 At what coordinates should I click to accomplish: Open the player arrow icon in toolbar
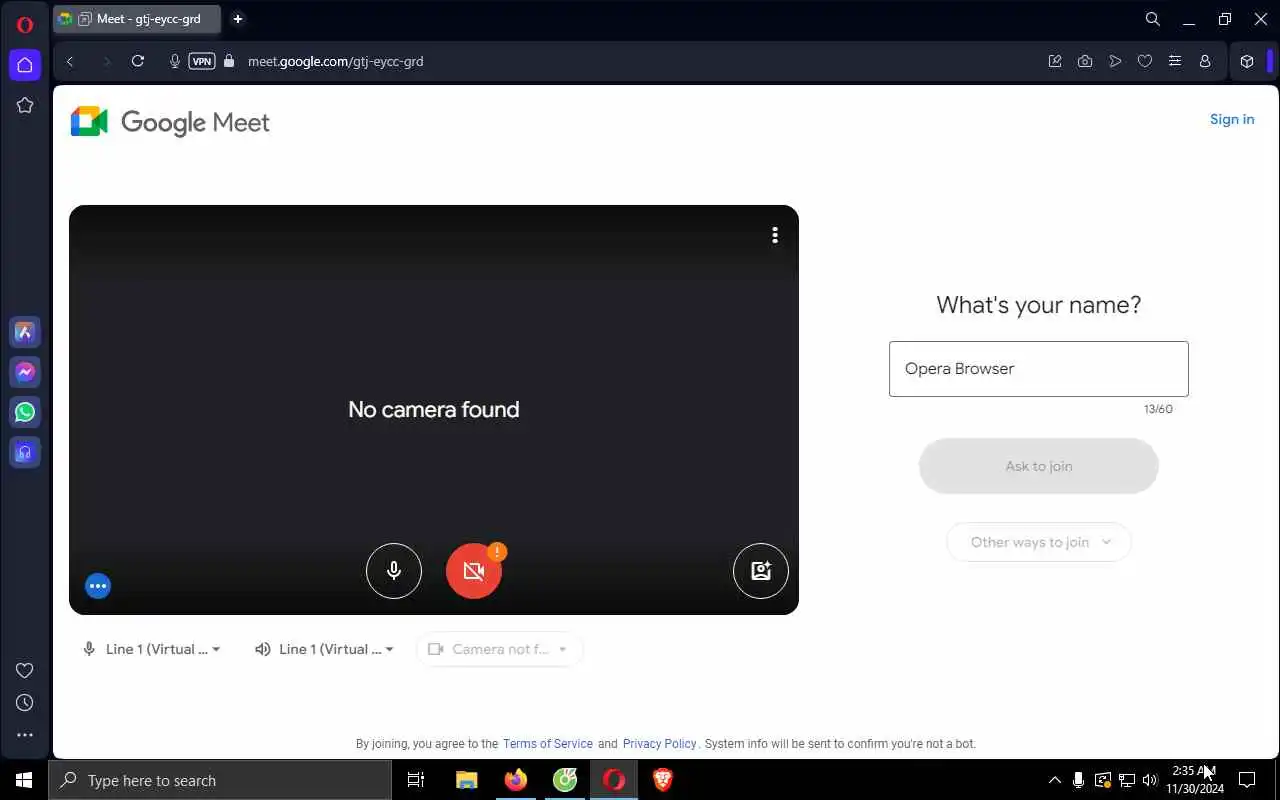click(1115, 61)
